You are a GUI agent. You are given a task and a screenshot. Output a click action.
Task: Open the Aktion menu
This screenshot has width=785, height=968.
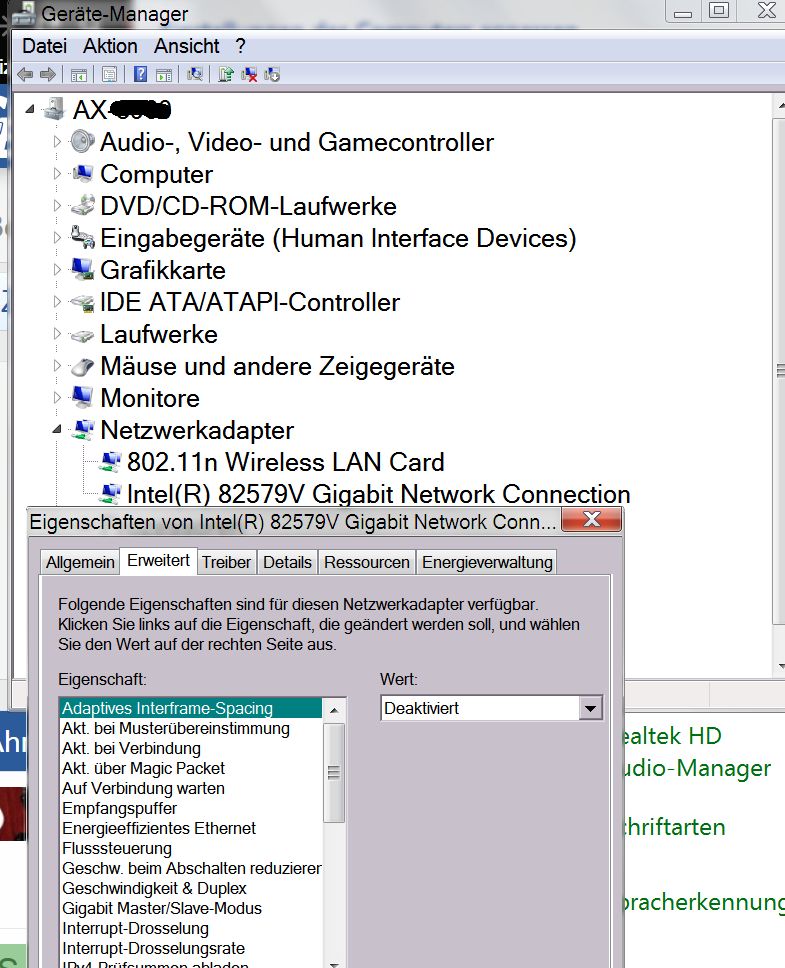[110, 46]
